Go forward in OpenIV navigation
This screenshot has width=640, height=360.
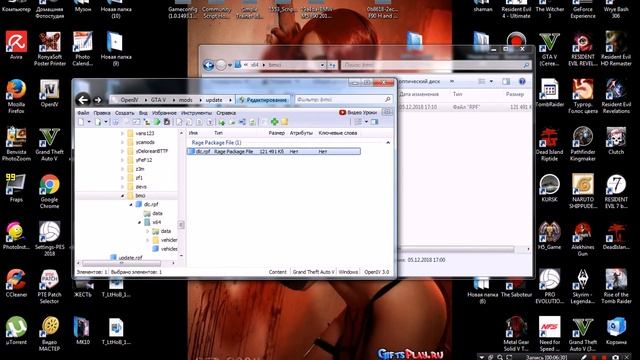point(98,100)
